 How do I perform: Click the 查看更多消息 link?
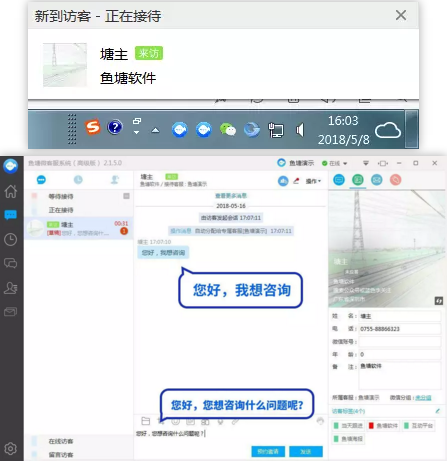(x=231, y=196)
